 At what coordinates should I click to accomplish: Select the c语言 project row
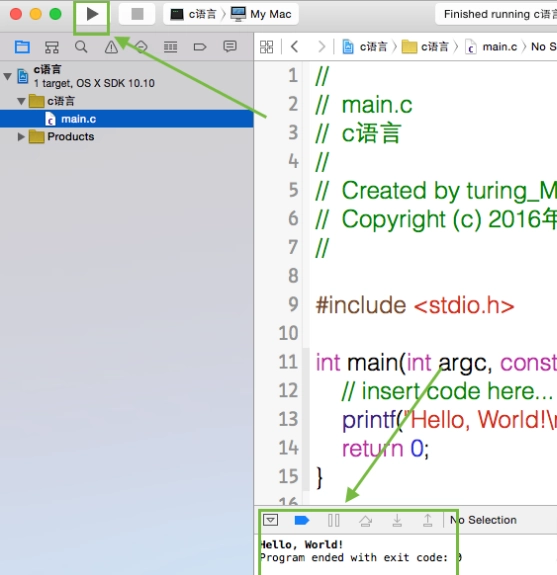coord(127,76)
